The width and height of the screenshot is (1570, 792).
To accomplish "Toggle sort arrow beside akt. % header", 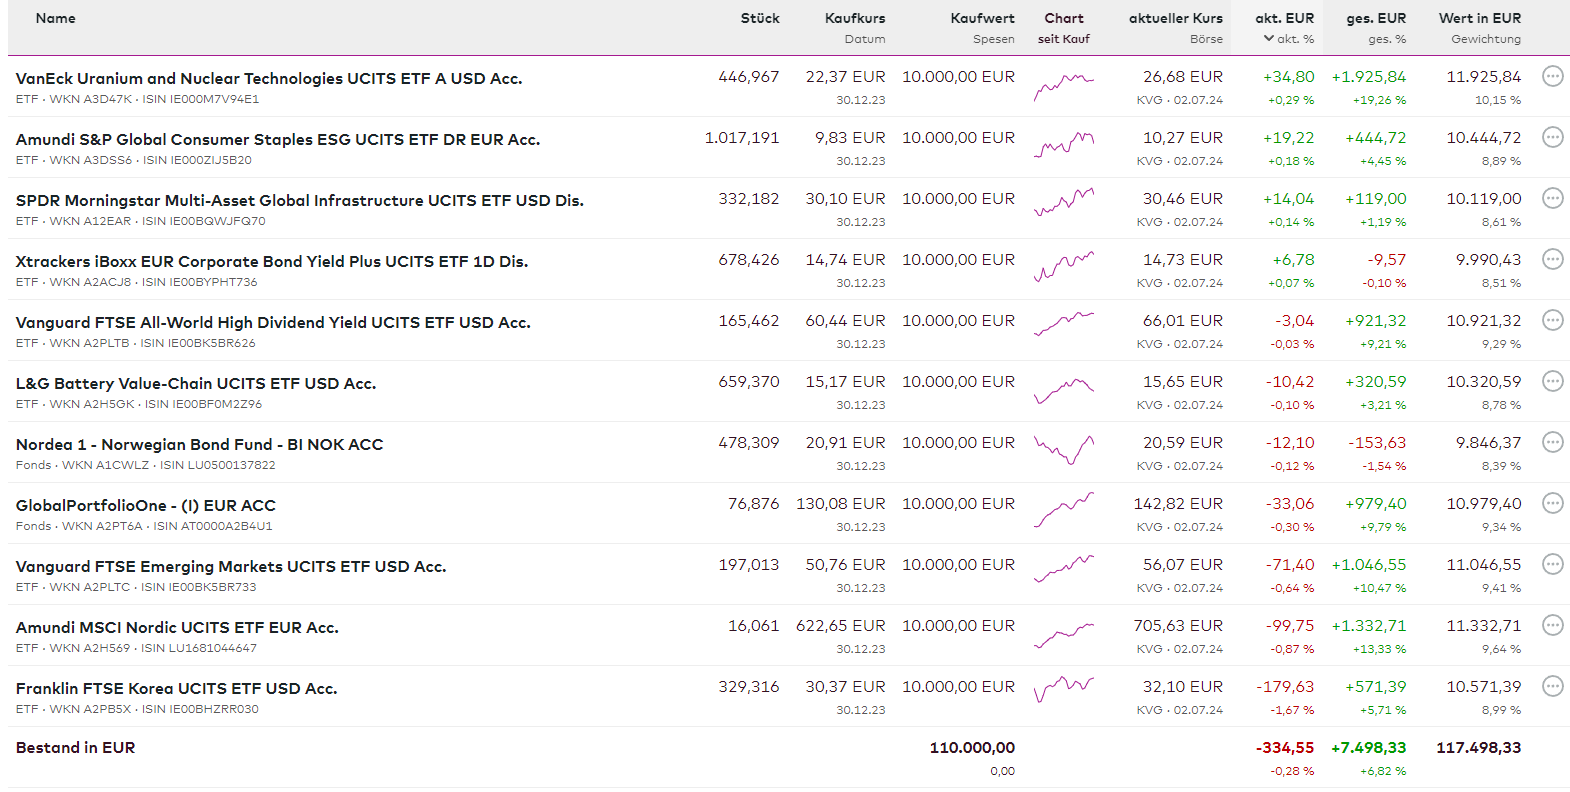I will tap(1269, 39).
